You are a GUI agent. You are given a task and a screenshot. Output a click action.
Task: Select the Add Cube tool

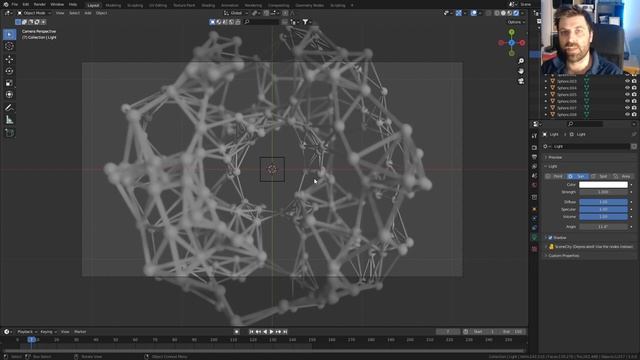tap(9, 133)
